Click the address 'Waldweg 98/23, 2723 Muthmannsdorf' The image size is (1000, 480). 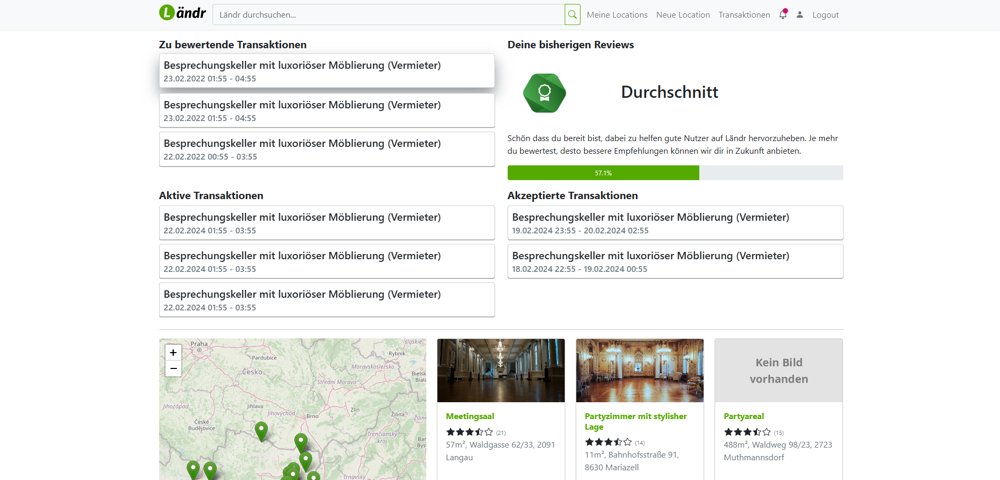click(778, 451)
